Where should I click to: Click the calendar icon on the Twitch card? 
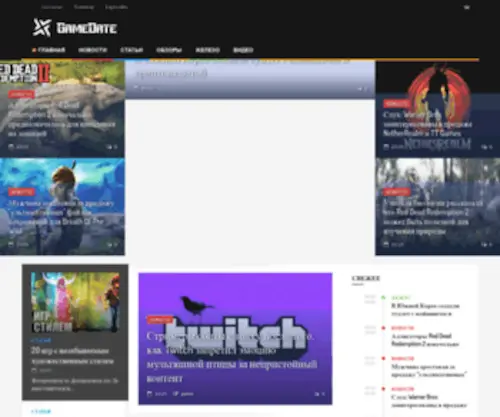coord(150,394)
